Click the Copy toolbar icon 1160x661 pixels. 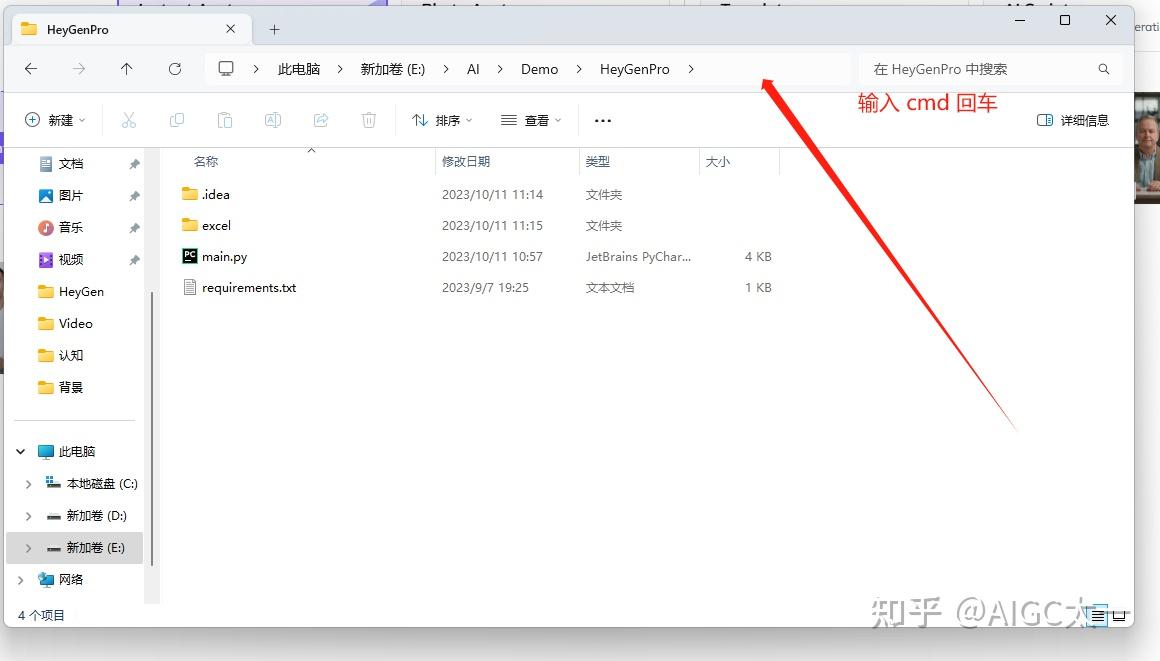pyautogui.click(x=177, y=120)
